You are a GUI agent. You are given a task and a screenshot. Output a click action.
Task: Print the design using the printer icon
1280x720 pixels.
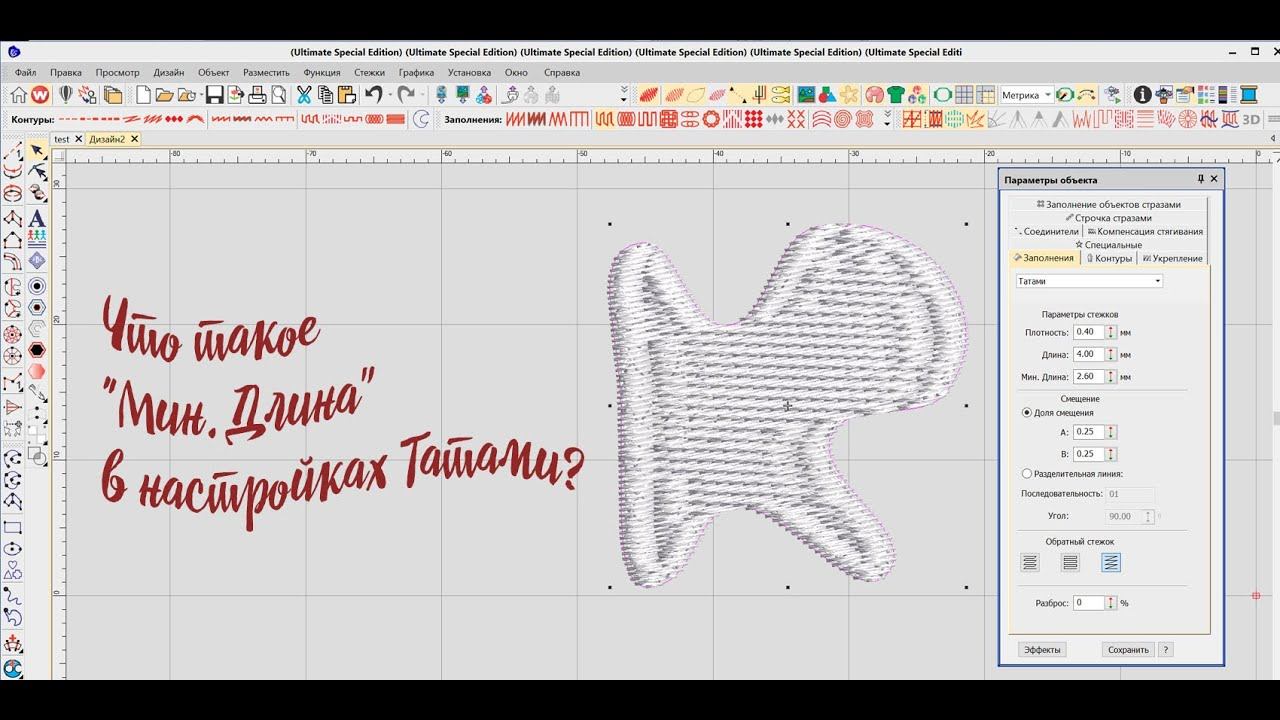[x=256, y=95]
